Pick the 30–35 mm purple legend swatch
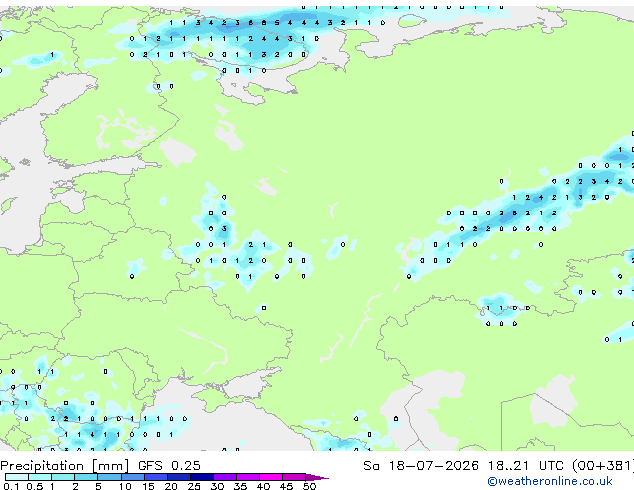Screen dimensions: 634x490 pyautogui.click(x=225, y=477)
